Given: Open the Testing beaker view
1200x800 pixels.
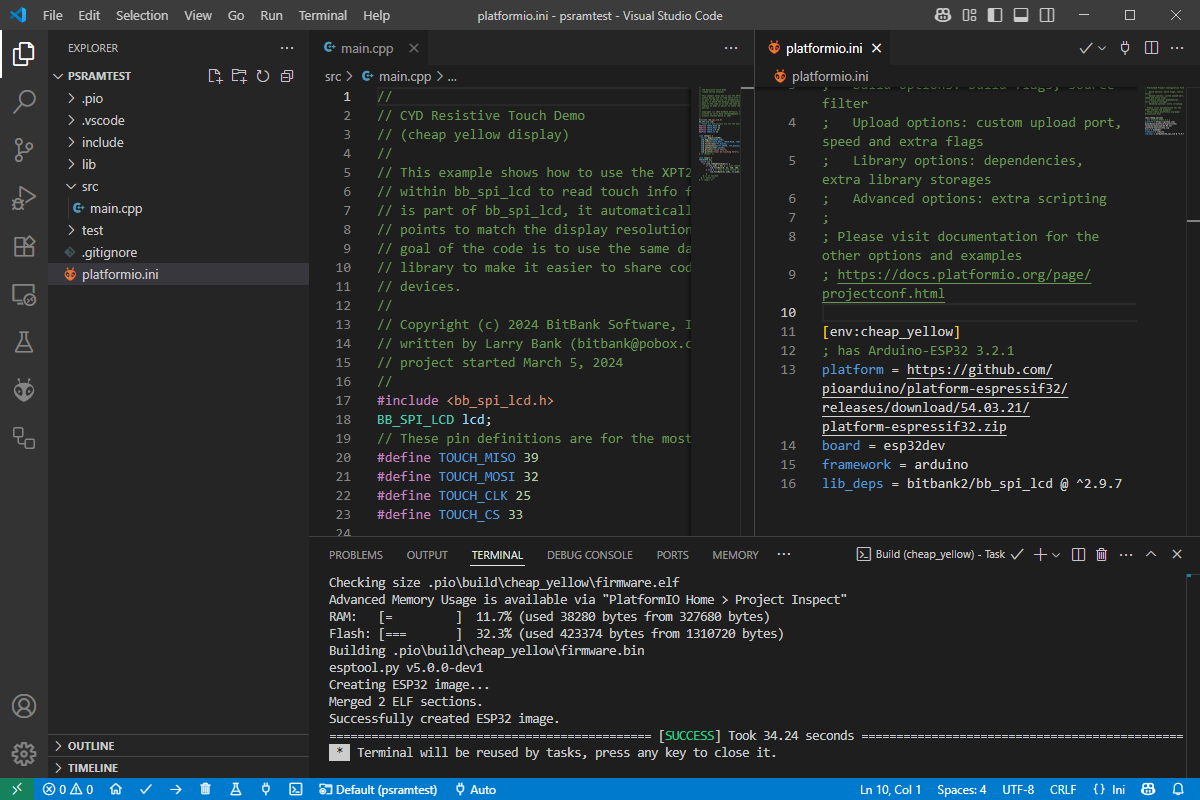Looking at the screenshot, I should pyautogui.click(x=24, y=342).
